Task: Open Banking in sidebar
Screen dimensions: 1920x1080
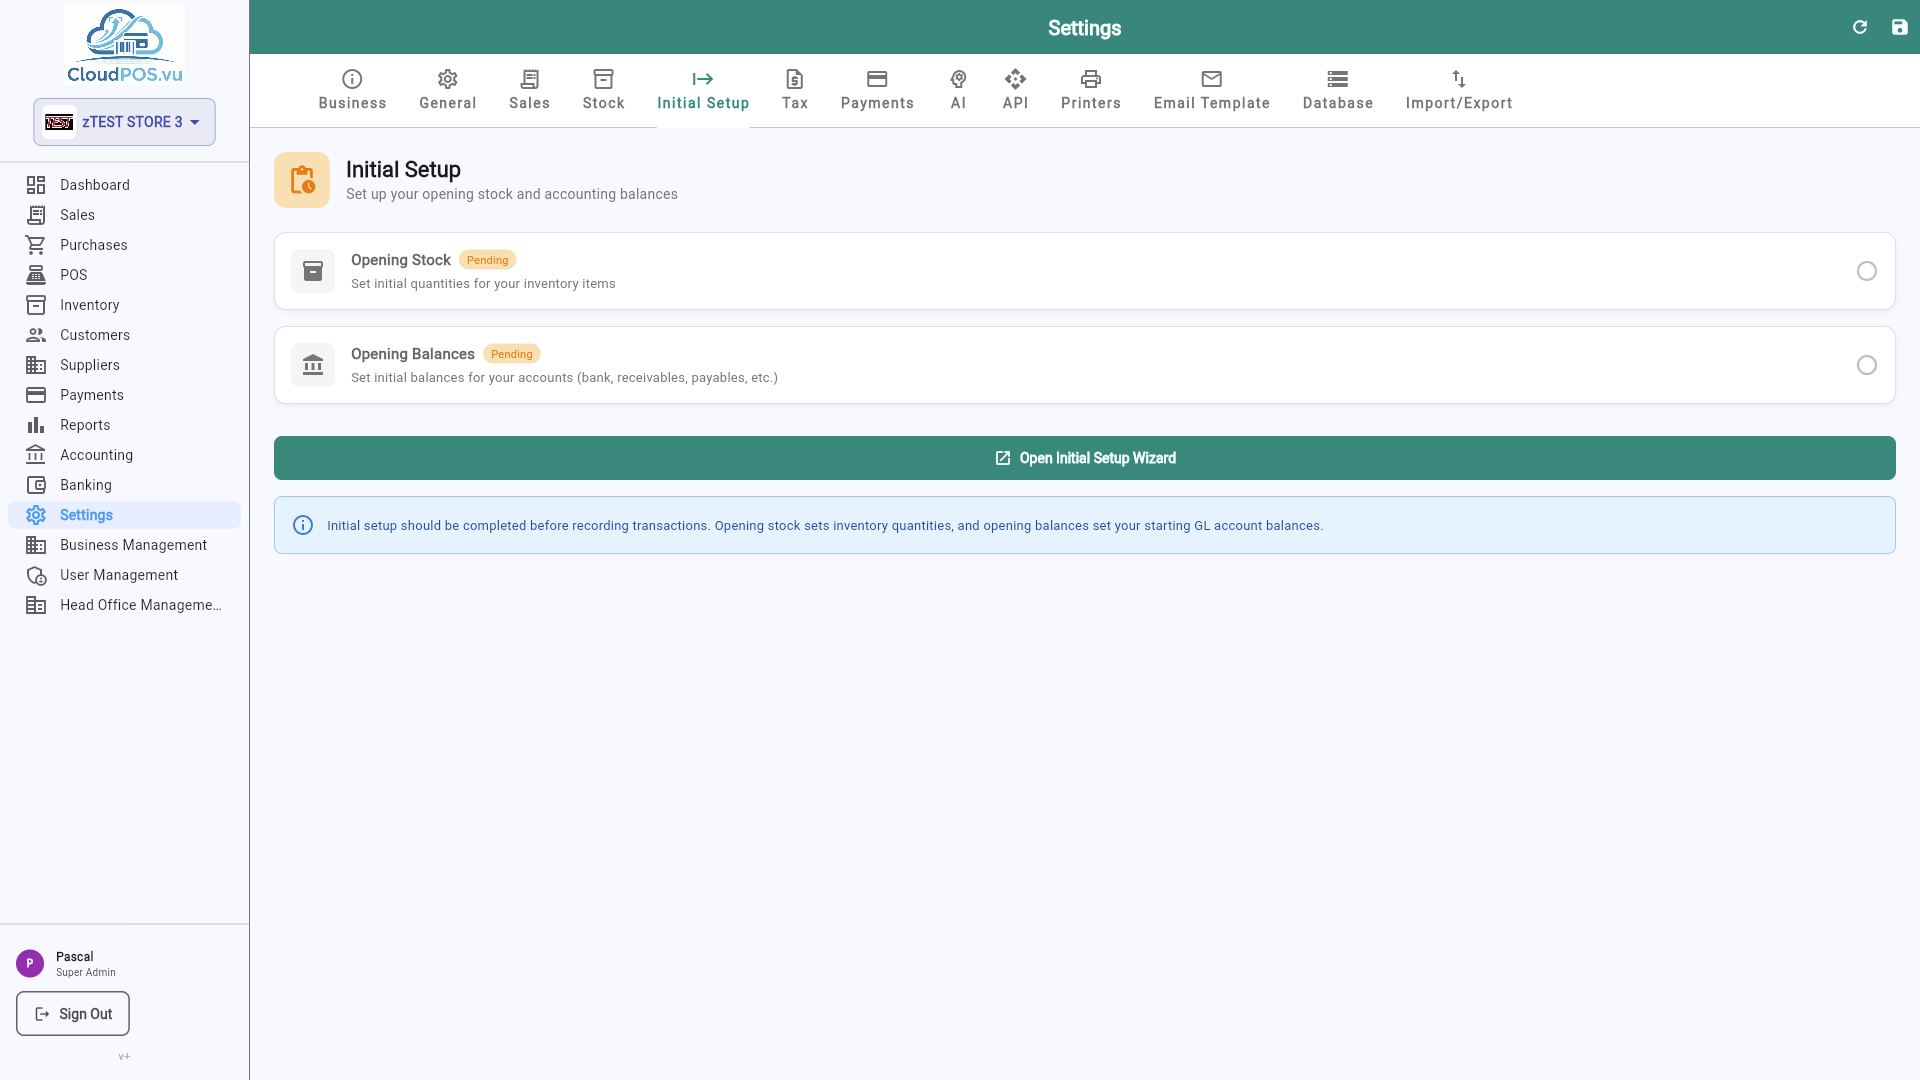Action: pyautogui.click(x=124, y=485)
